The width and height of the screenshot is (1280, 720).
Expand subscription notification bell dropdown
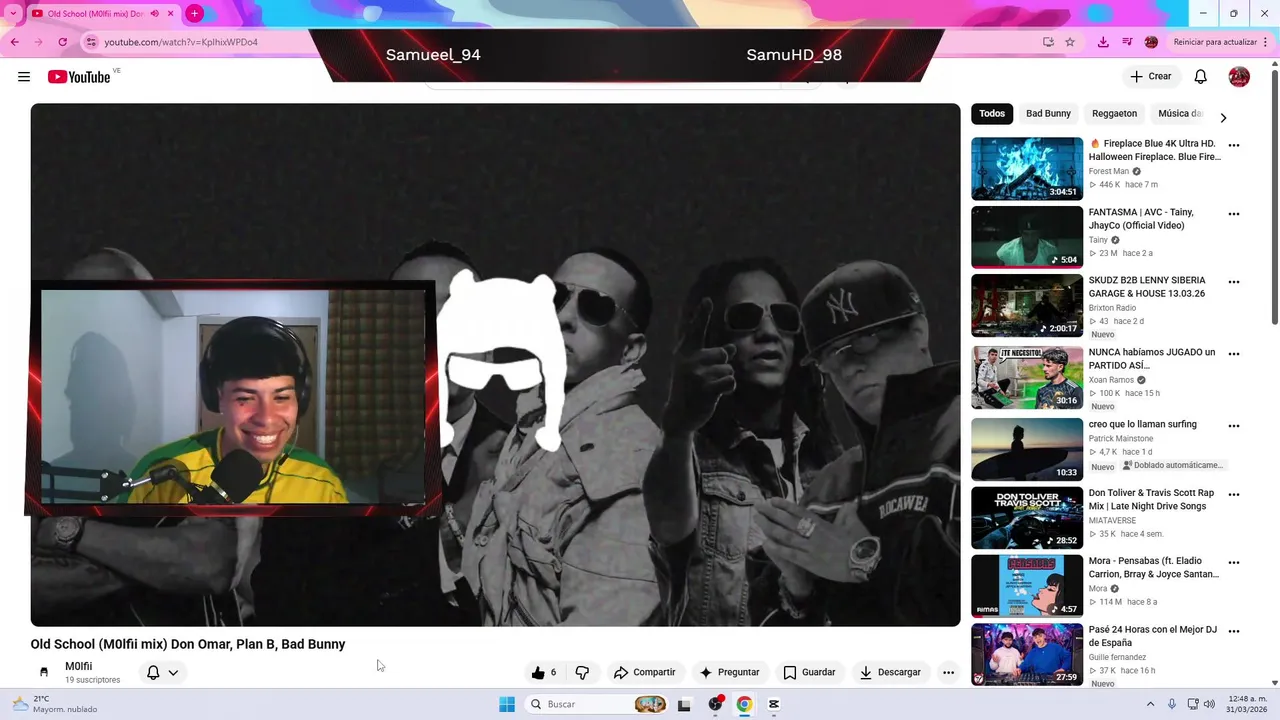(163, 672)
